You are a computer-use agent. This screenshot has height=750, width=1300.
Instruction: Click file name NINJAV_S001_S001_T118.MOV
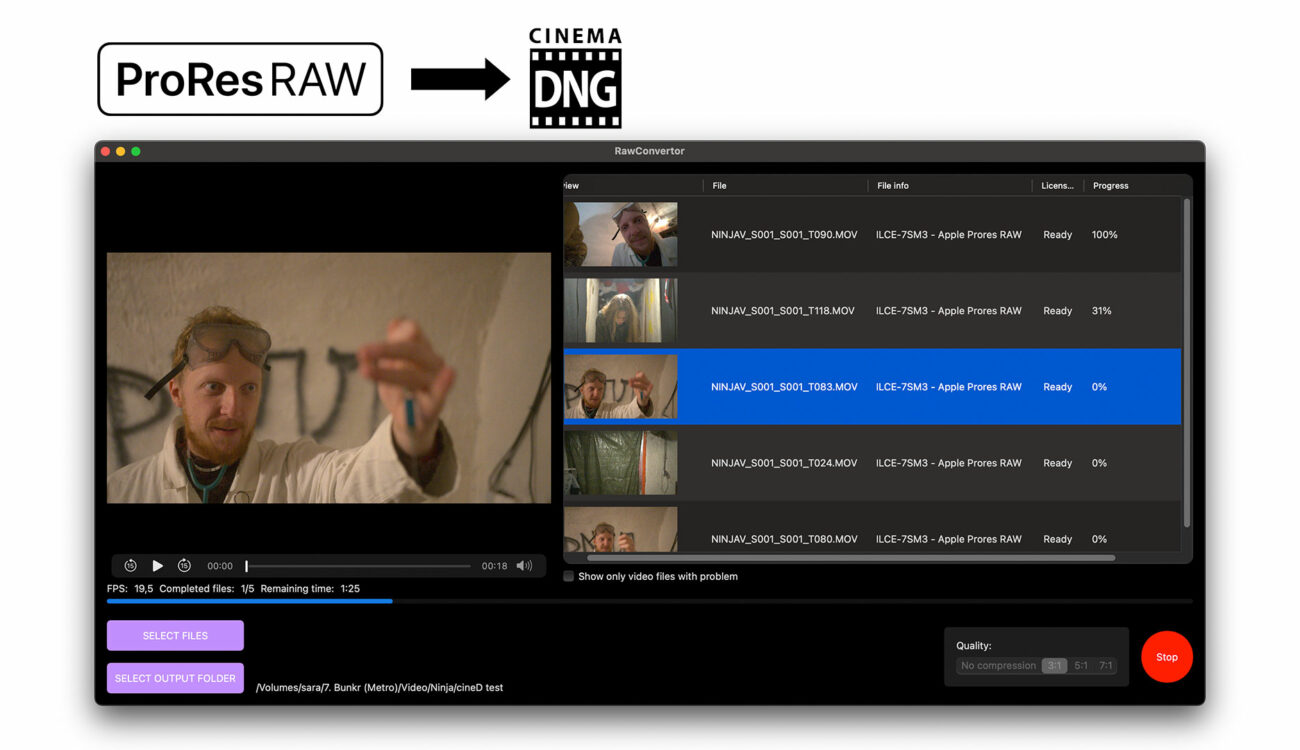coord(783,311)
